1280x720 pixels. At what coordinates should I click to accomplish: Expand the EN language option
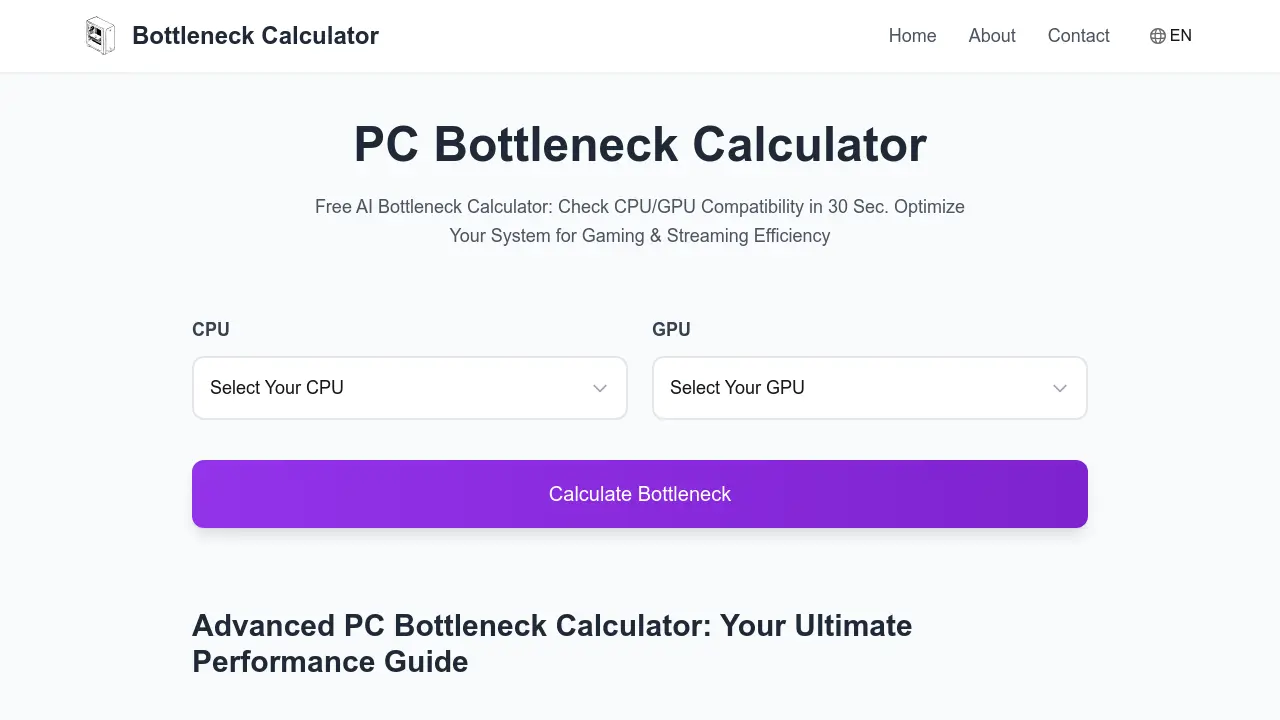(x=1170, y=36)
